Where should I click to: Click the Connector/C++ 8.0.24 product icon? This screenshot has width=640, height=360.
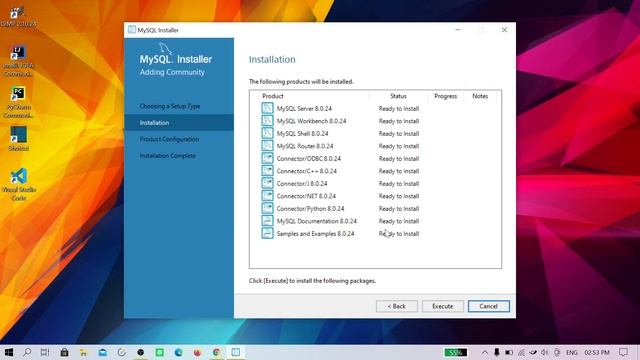point(267,171)
